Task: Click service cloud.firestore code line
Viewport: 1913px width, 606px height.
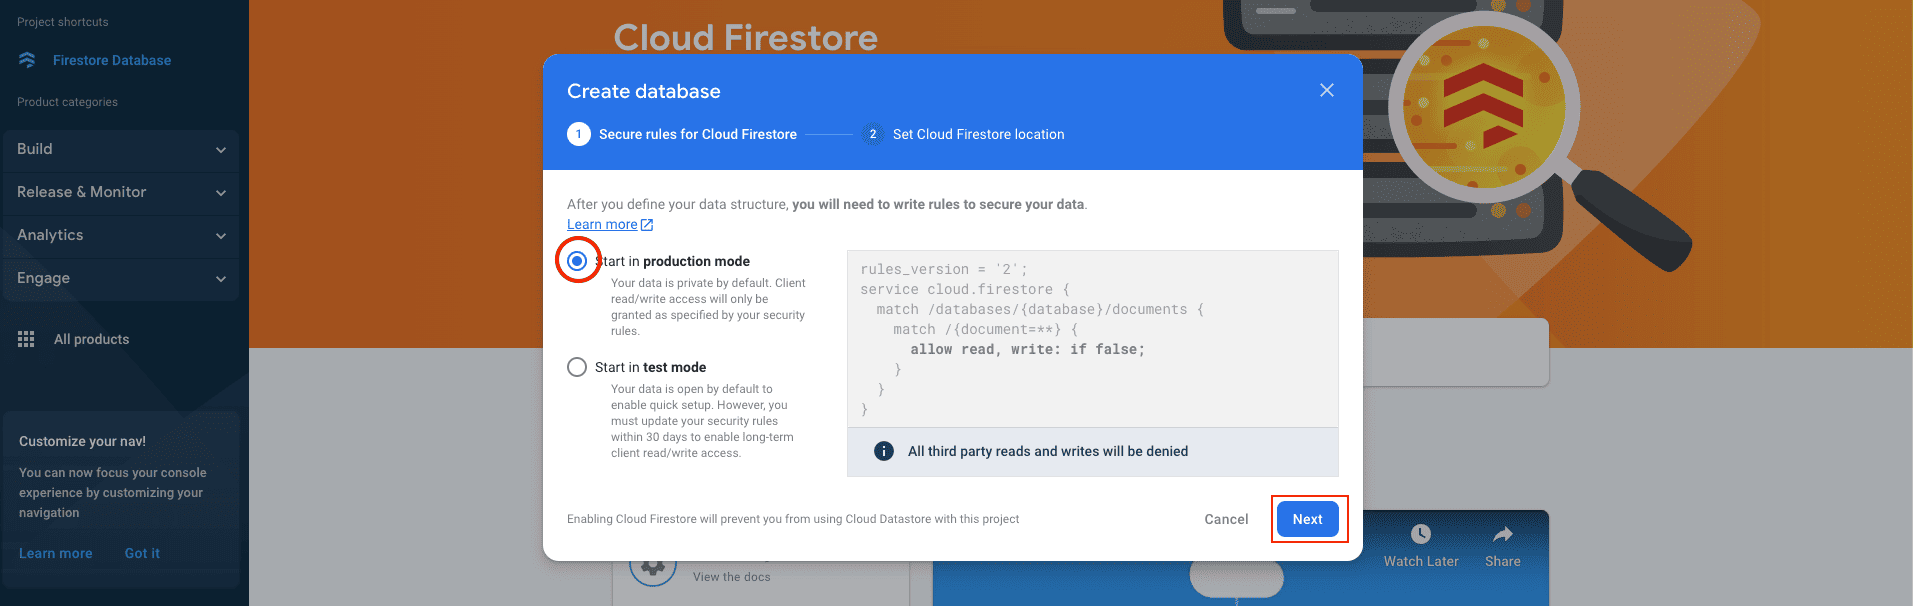Action: pyautogui.click(x=964, y=289)
